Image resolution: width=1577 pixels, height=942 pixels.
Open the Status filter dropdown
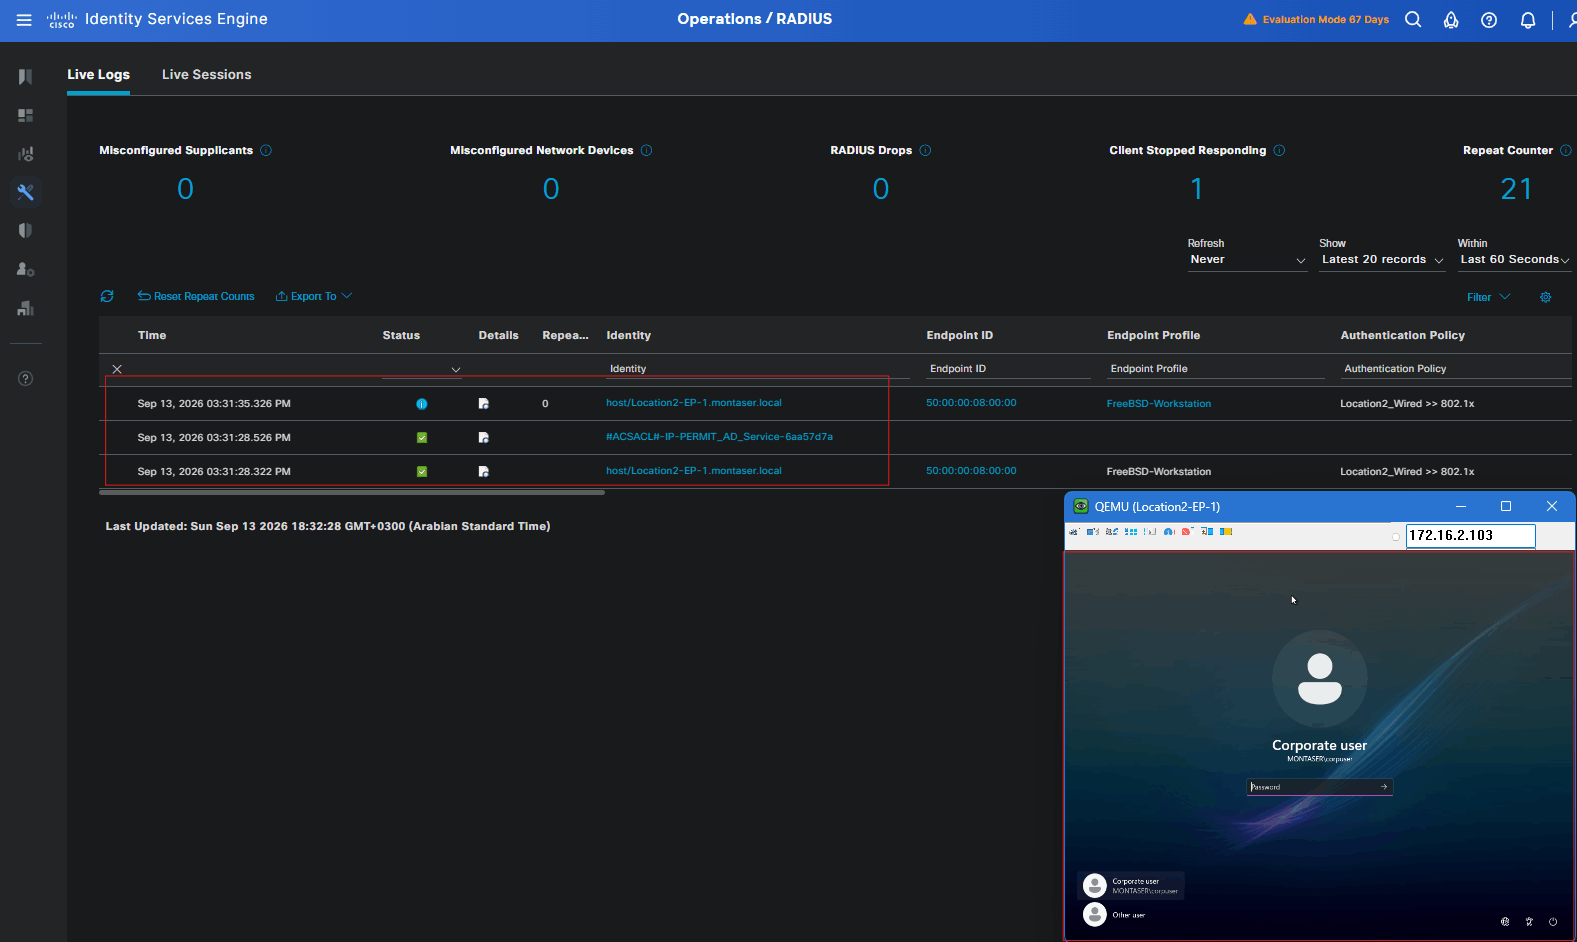coord(422,369)
